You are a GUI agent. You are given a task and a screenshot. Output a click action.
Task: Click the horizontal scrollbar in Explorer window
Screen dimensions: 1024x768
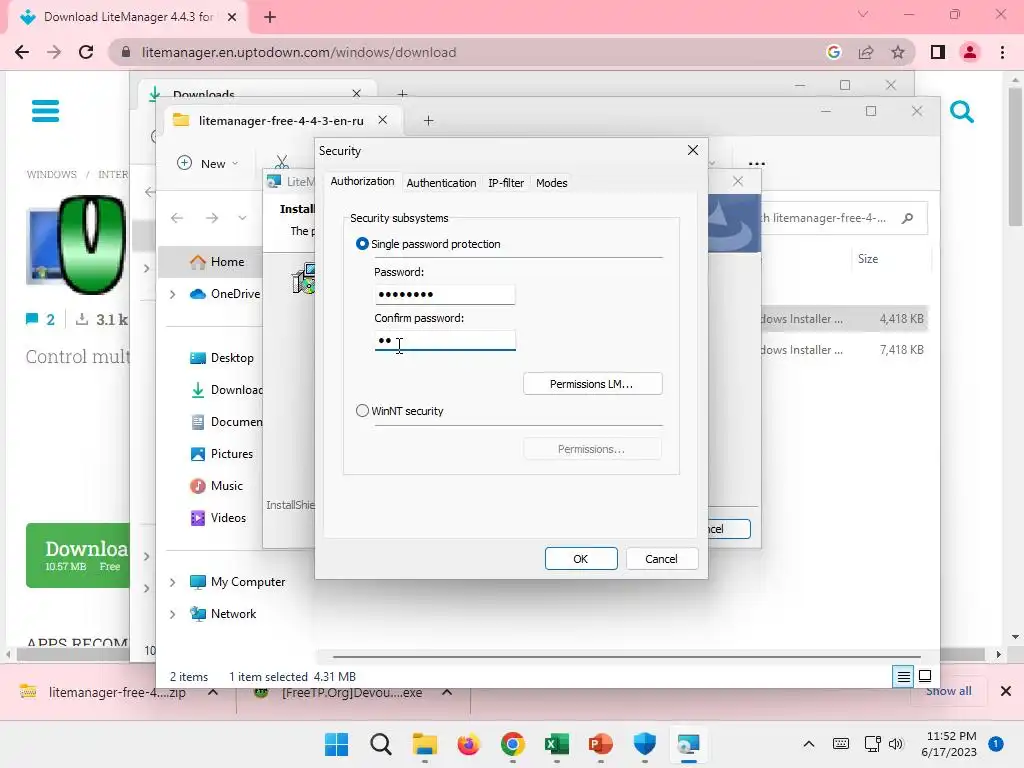626,656
